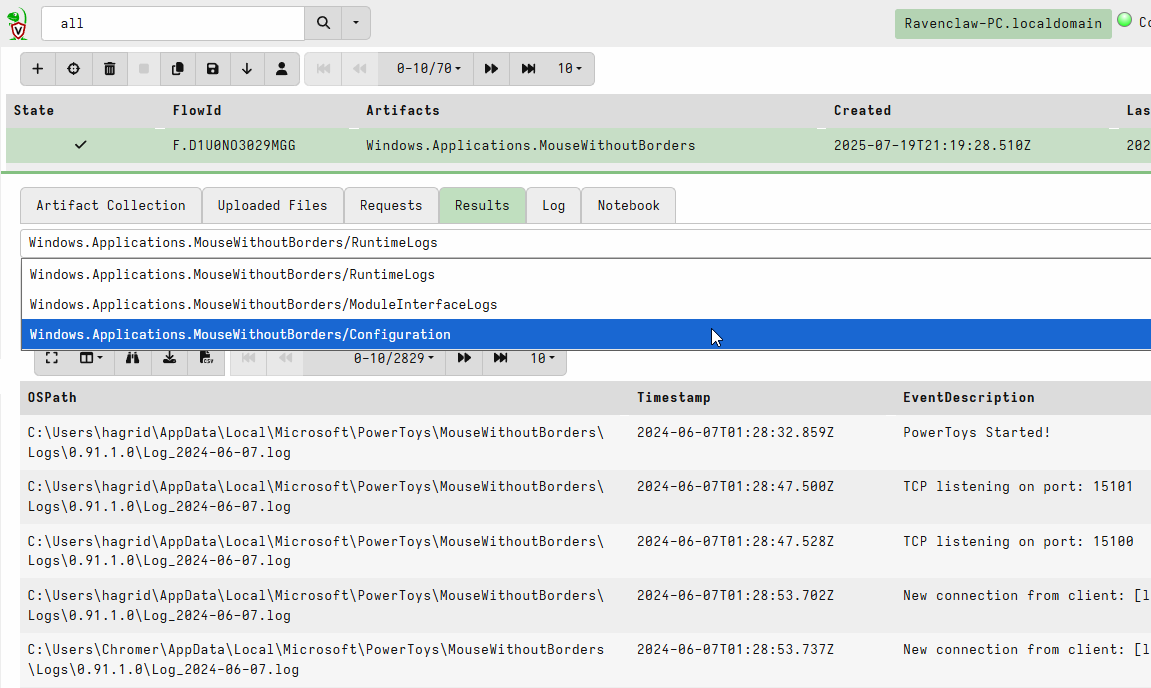Start a new collection with the plus icon
The width and height of the screenshot is (1151, 688).
(x=37, y=69)
